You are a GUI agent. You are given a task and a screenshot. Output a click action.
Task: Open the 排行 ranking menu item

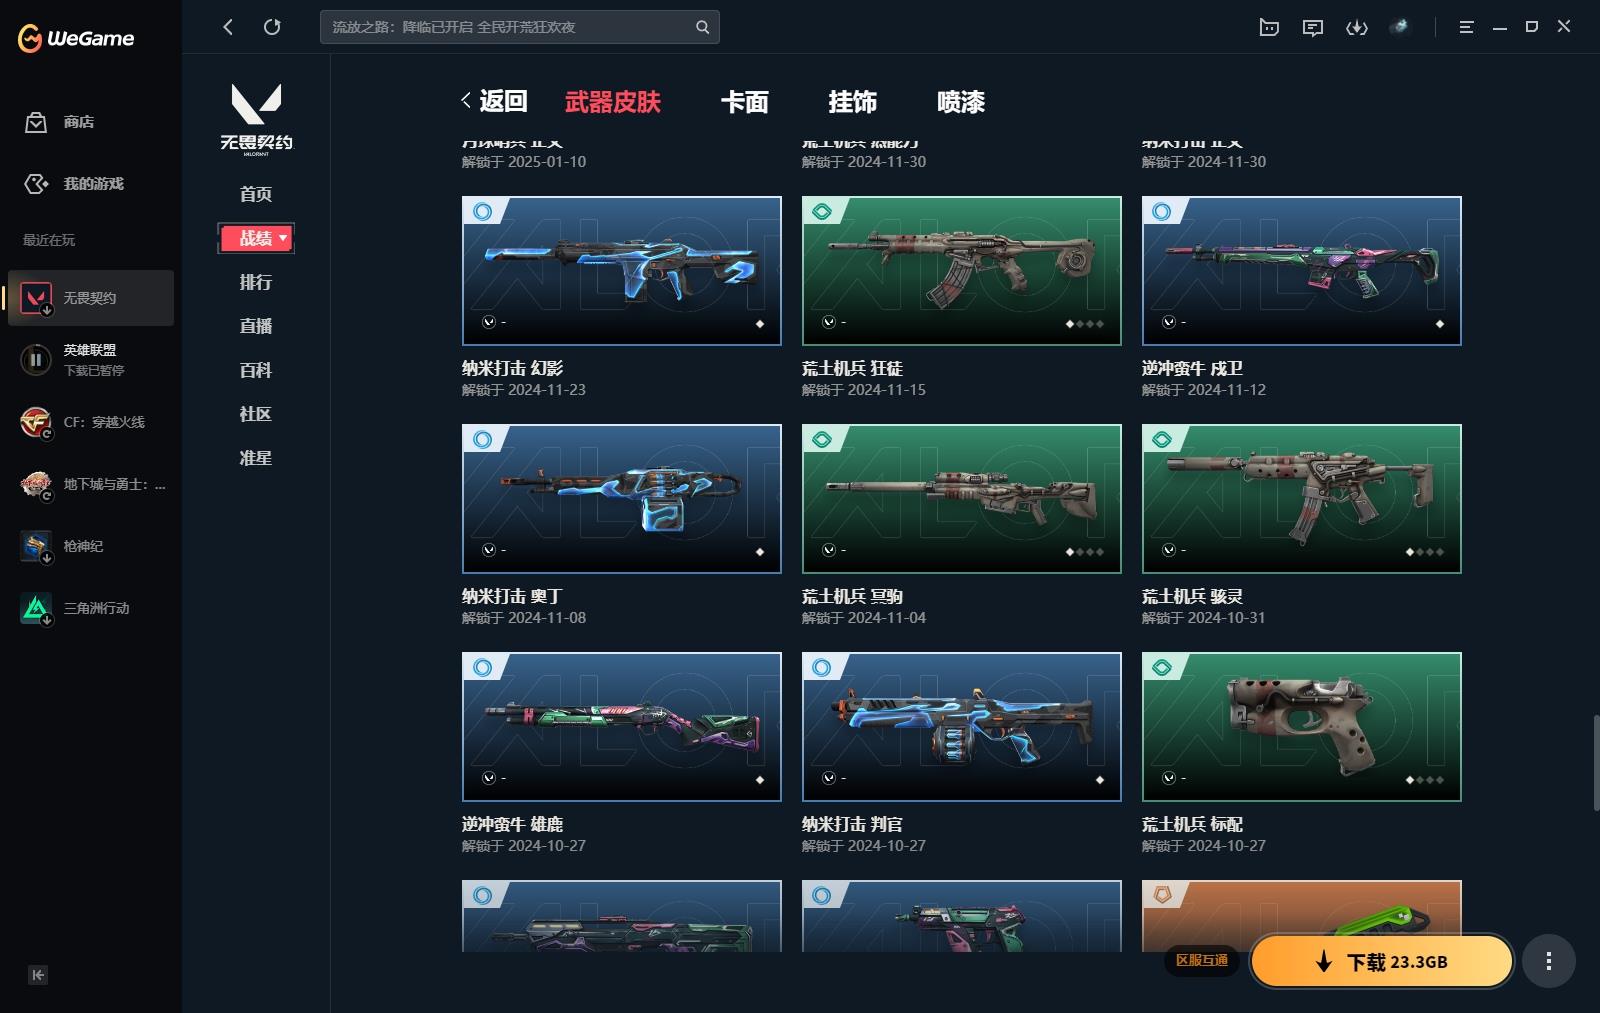pyautogui.click(x=256, y=282)
